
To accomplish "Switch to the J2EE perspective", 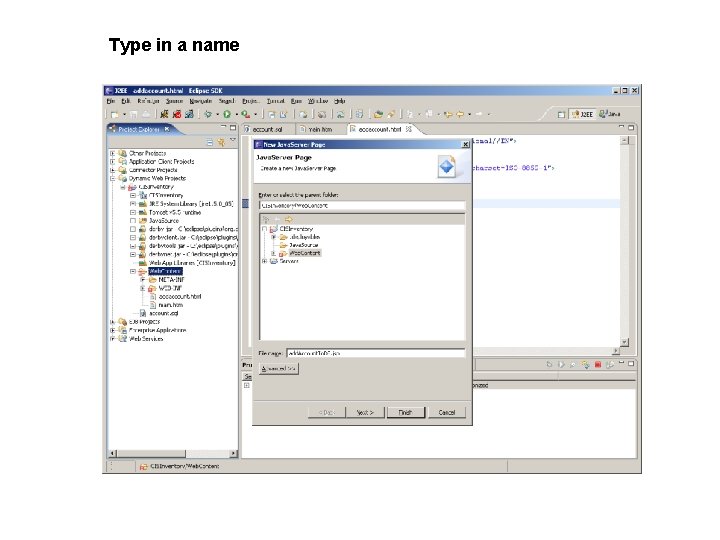I will point(582,114).
